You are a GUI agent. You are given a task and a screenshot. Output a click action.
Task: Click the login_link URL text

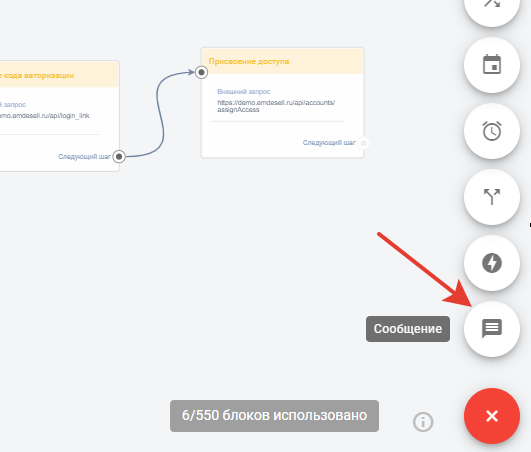tap(45, 116)
